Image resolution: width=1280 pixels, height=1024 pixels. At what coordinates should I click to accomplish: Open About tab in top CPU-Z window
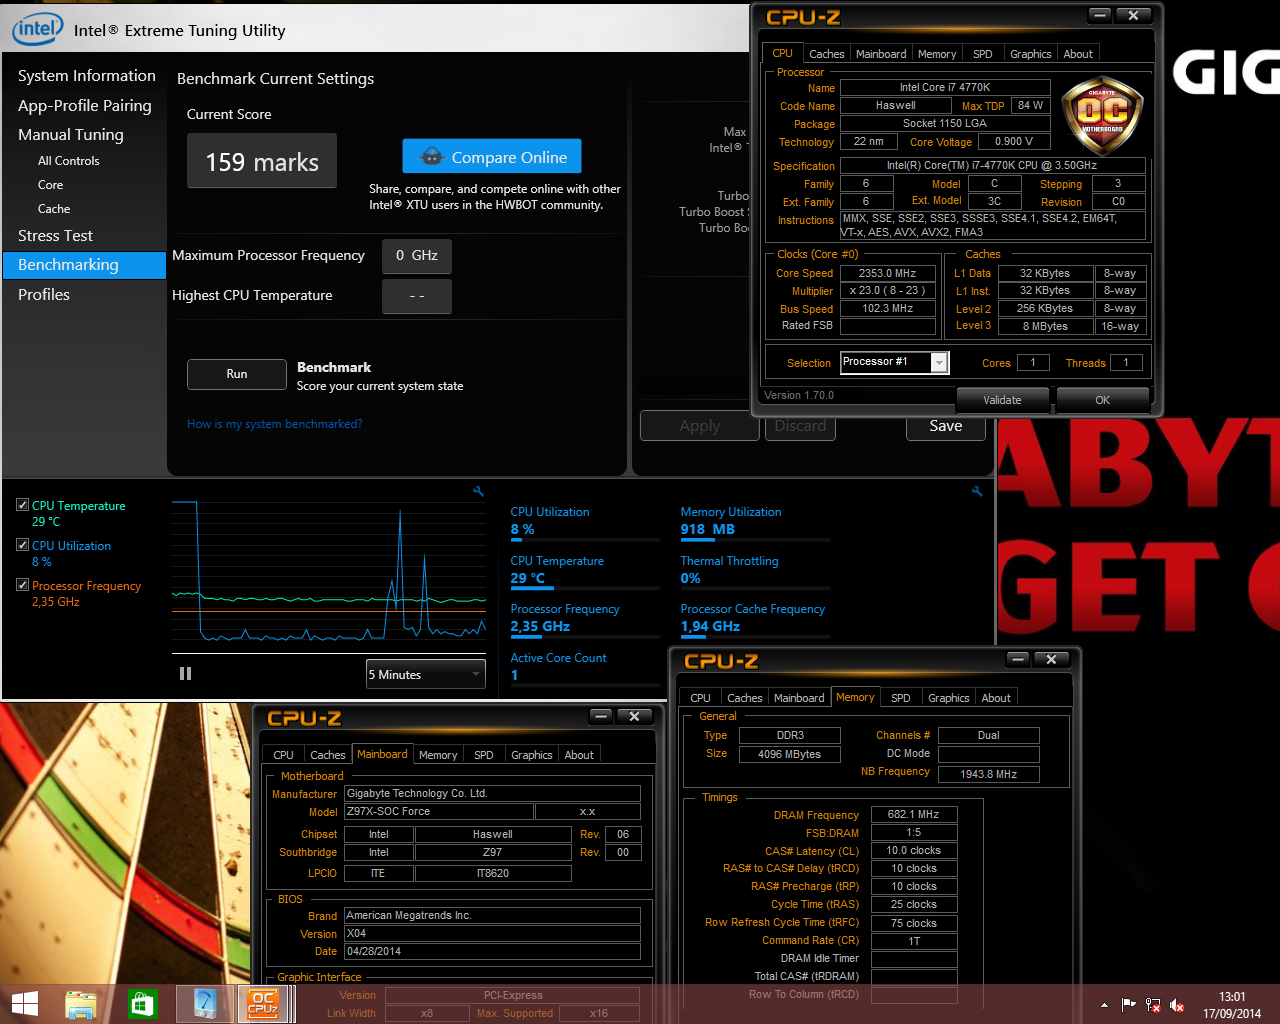point(1078,54)
